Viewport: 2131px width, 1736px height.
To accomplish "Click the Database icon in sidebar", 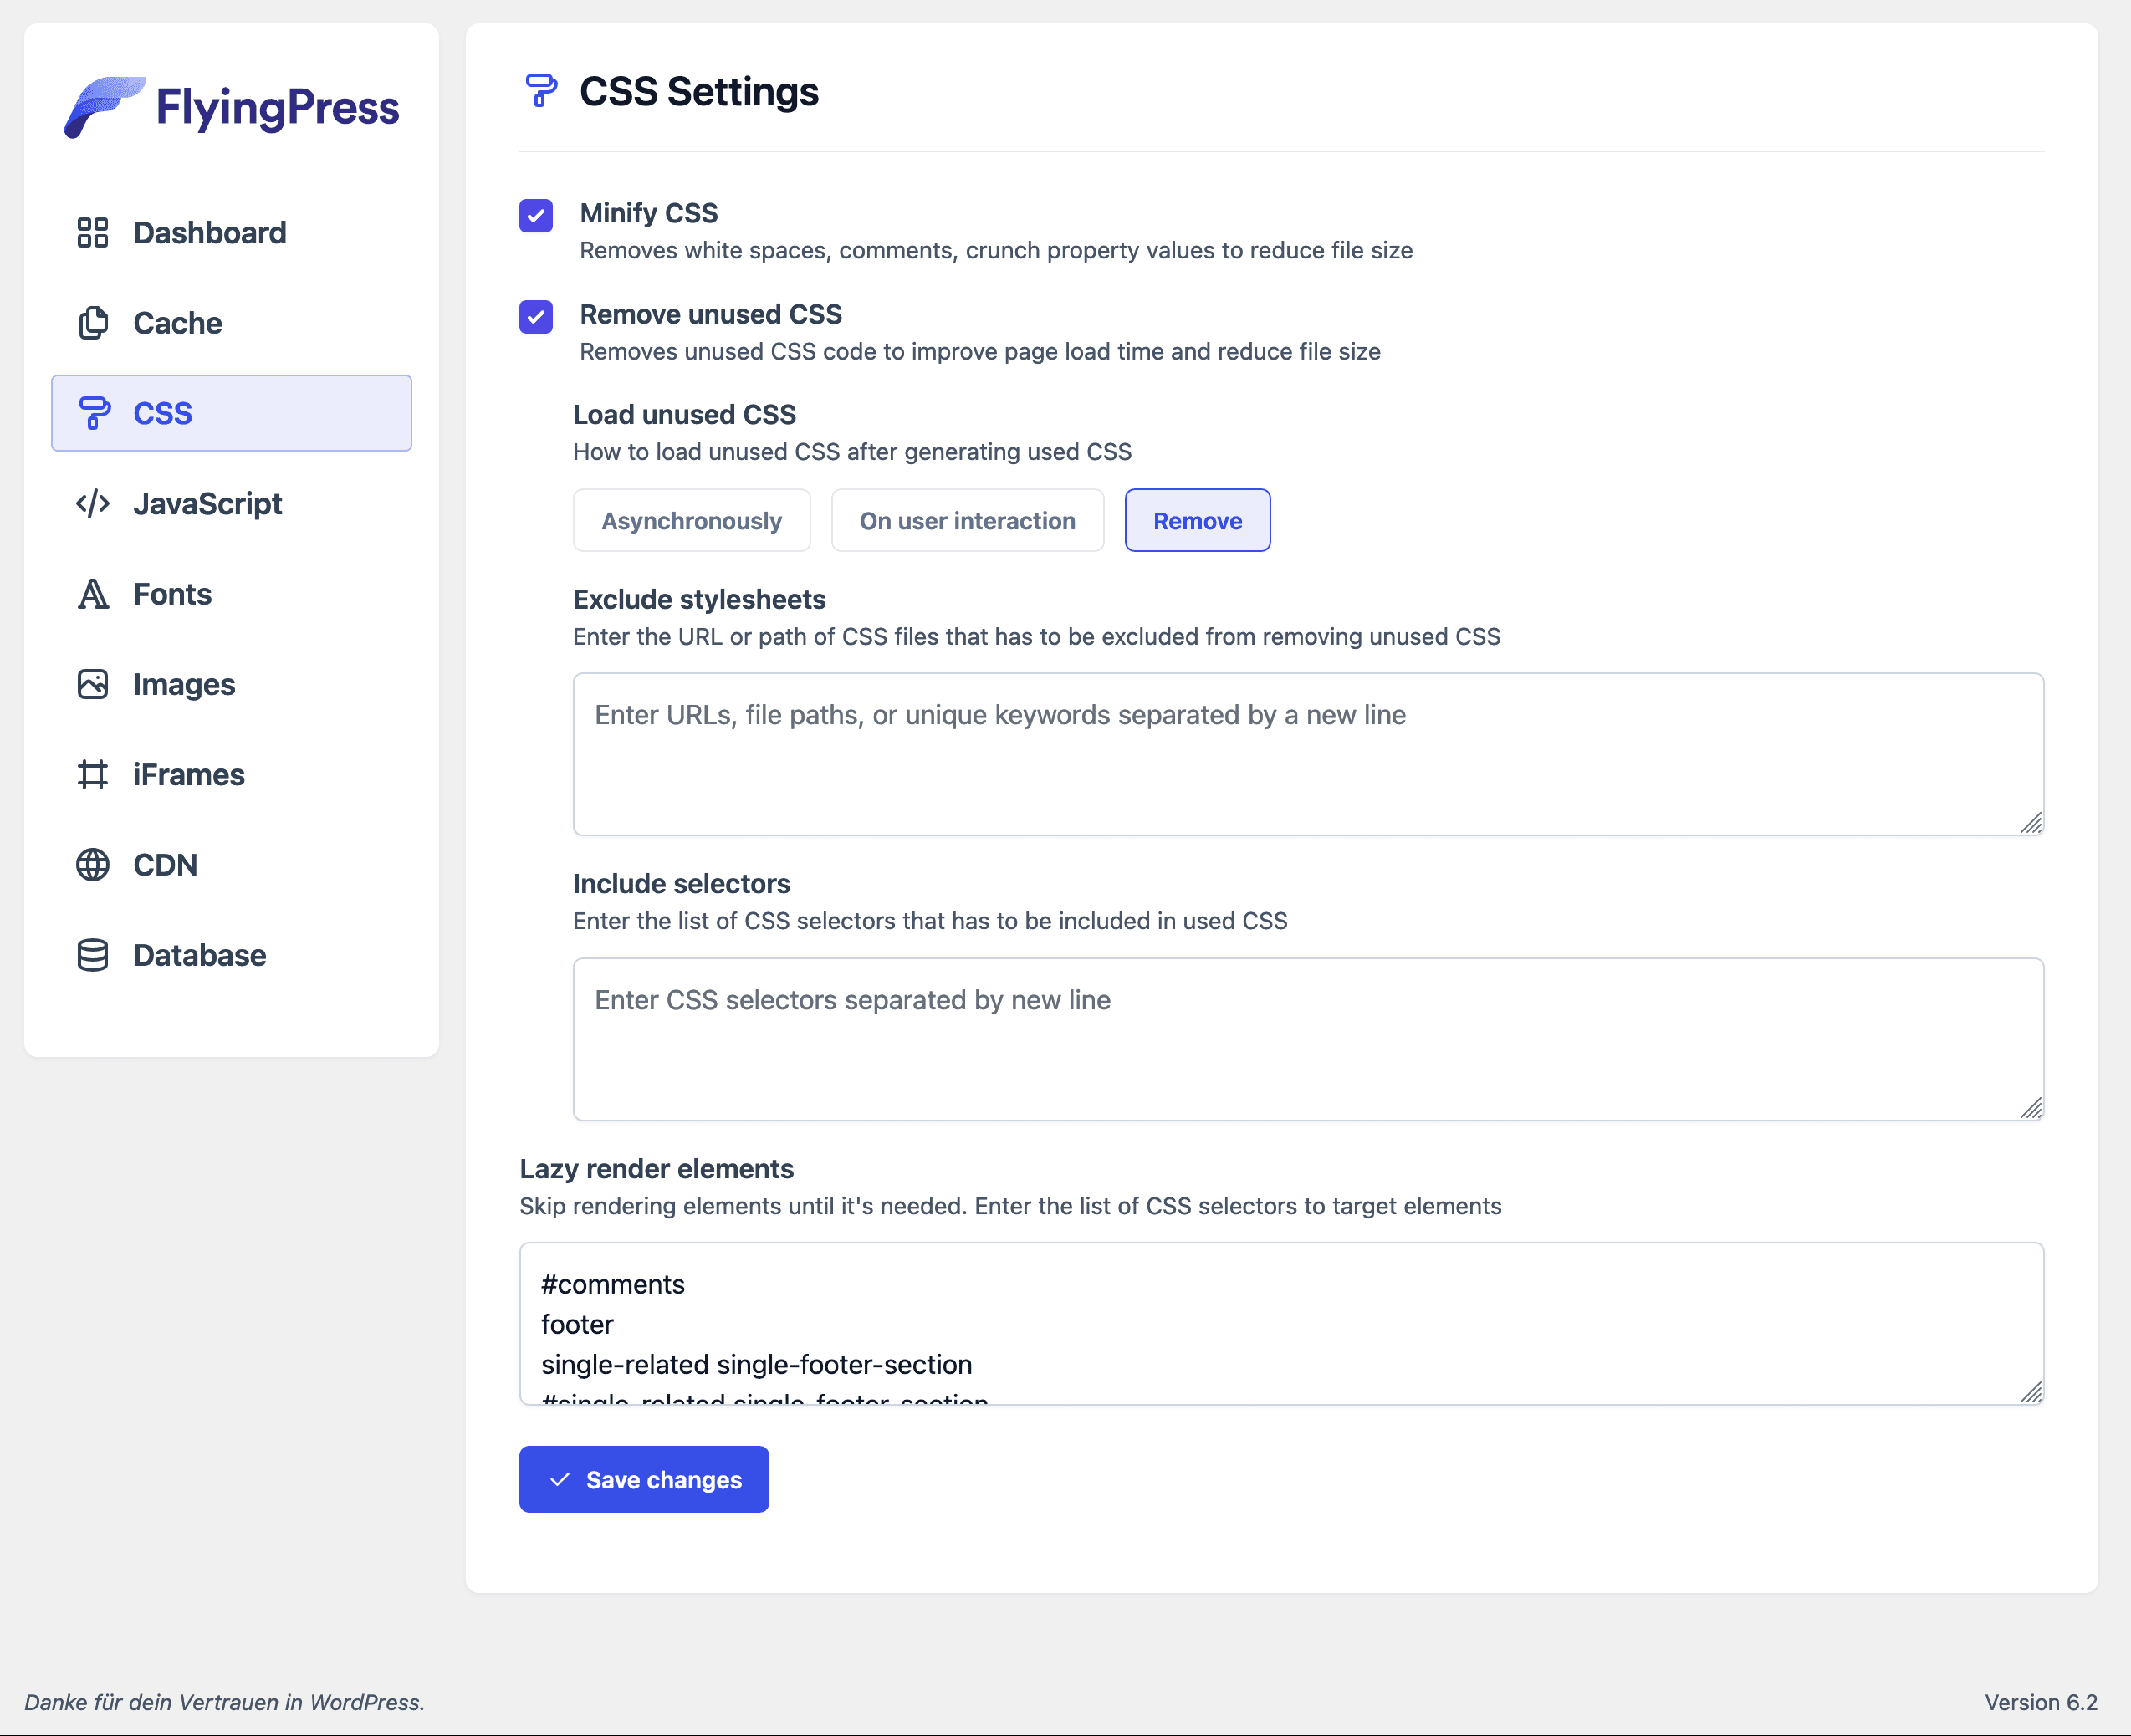I will tap(90, 954).
